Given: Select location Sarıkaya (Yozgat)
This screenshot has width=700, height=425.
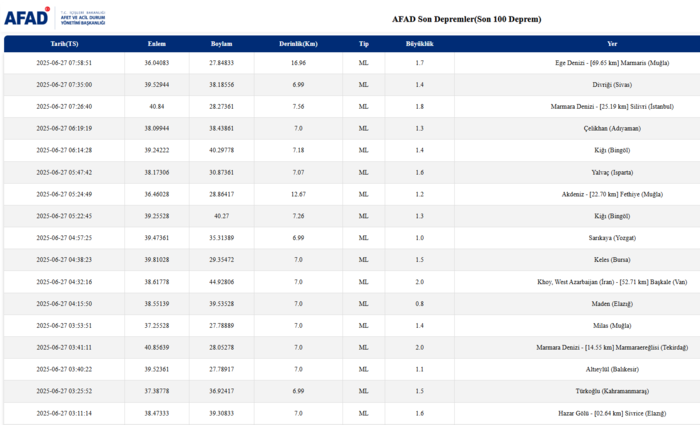Looking at the screenshot, I should tap(612, 238).
